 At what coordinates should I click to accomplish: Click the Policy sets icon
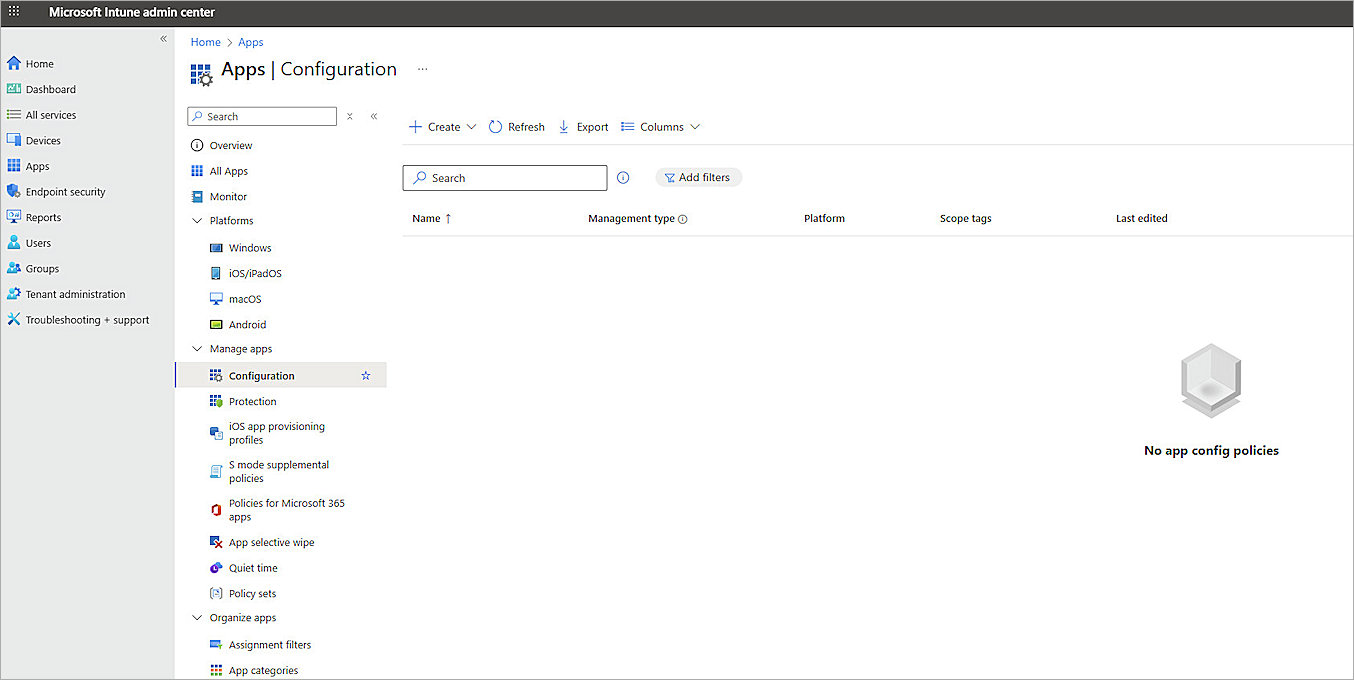pyautogui.click(x=216, y=593)
